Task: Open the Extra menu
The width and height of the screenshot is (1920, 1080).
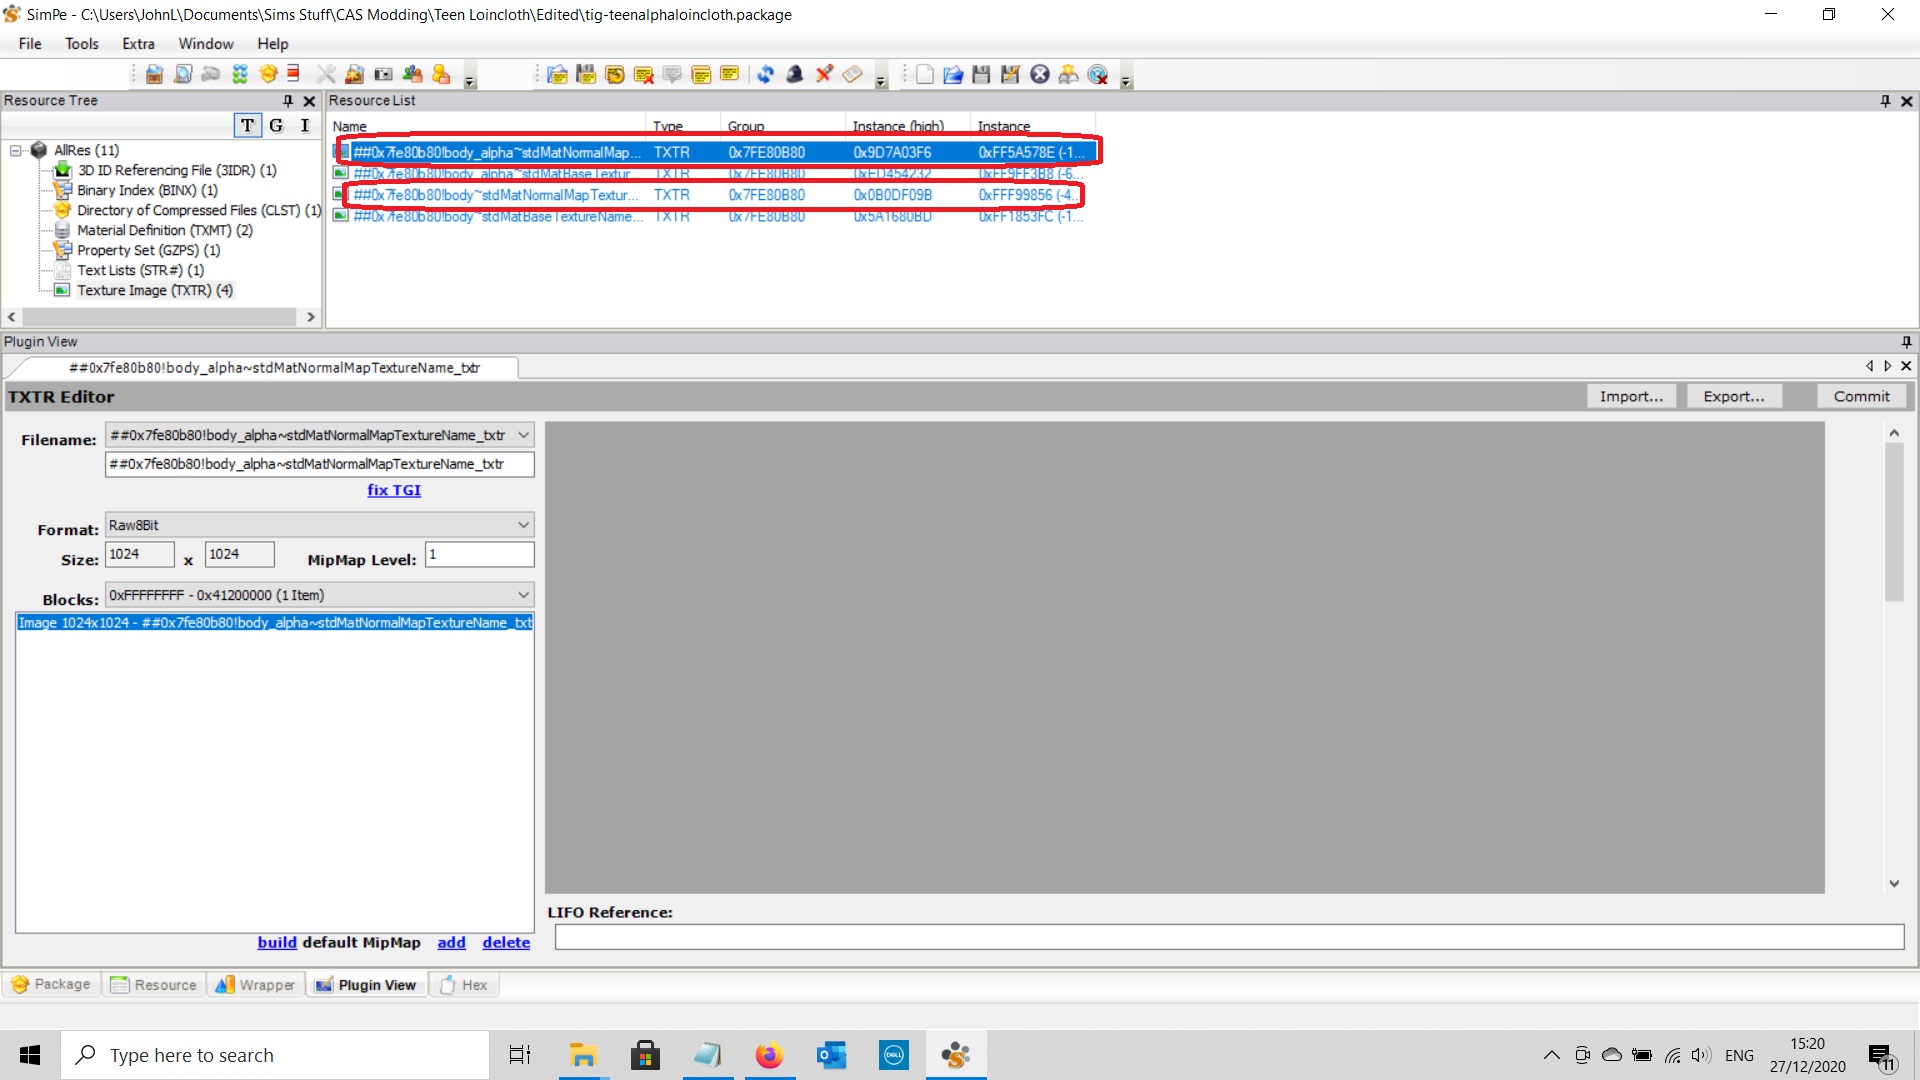Action: click(x=138, y=44)
